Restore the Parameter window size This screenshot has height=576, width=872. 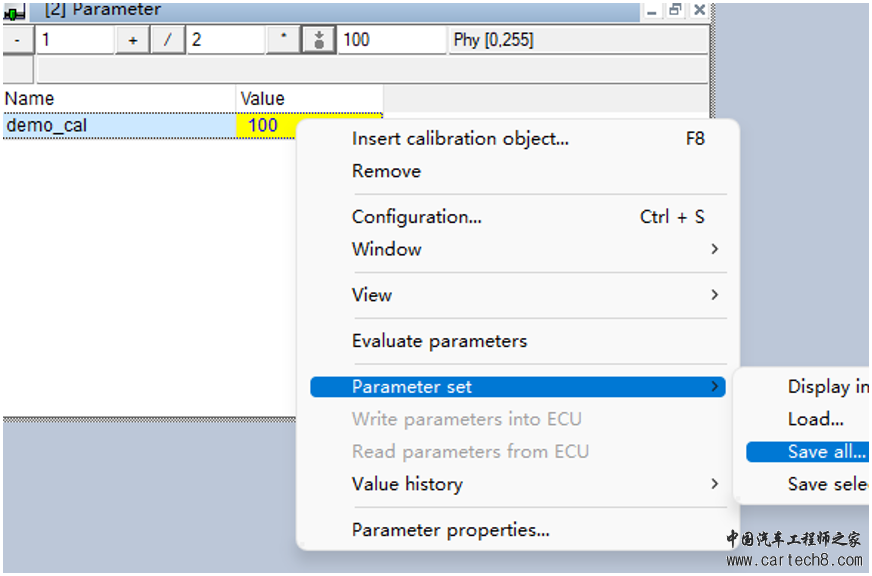point(675,10)
